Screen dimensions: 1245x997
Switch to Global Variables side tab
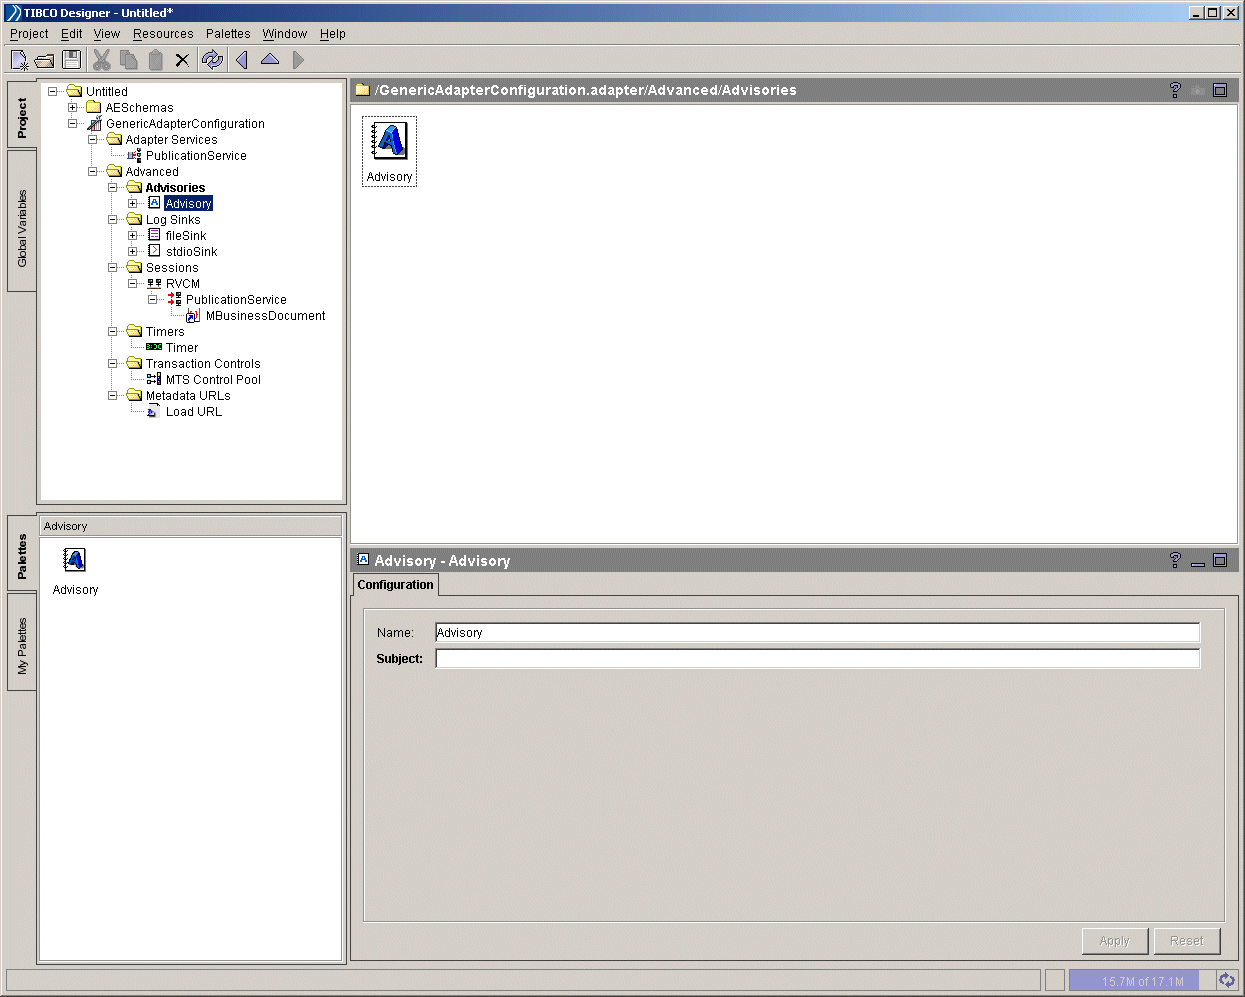[x=22, y=221]
